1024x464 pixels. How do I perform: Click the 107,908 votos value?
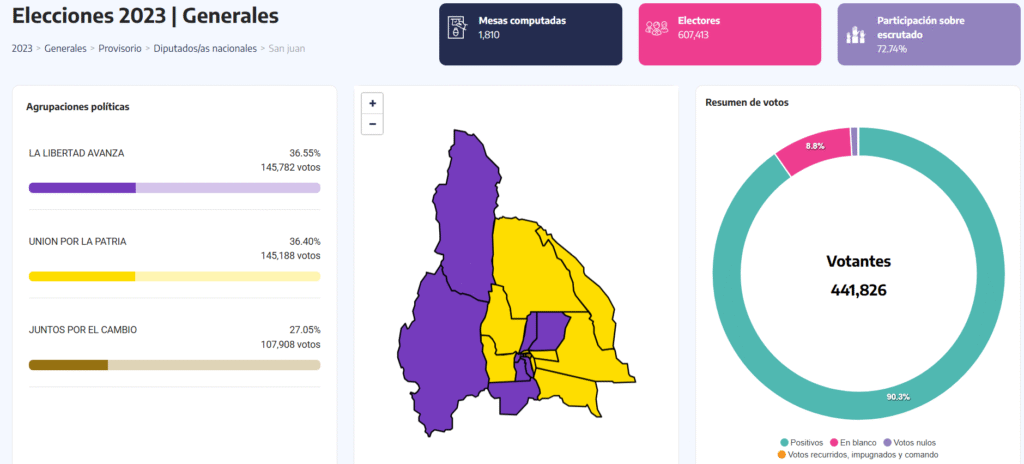291,344
